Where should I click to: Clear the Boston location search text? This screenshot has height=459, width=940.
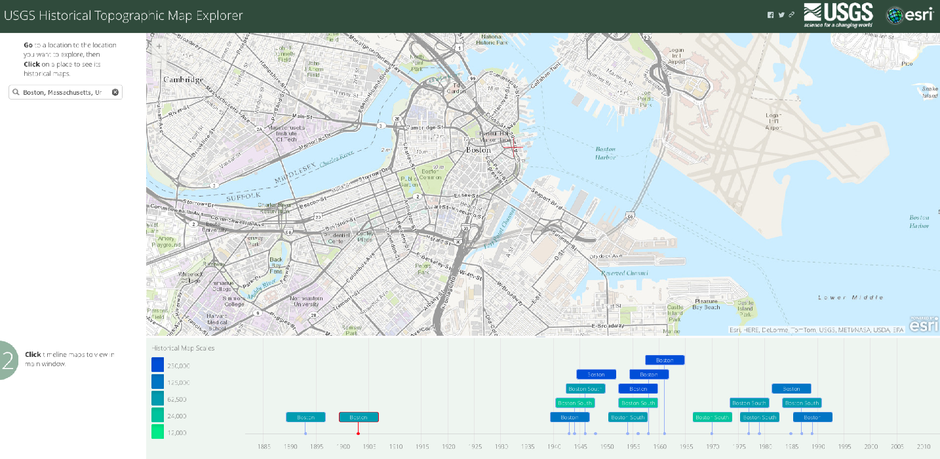point(115,92)
